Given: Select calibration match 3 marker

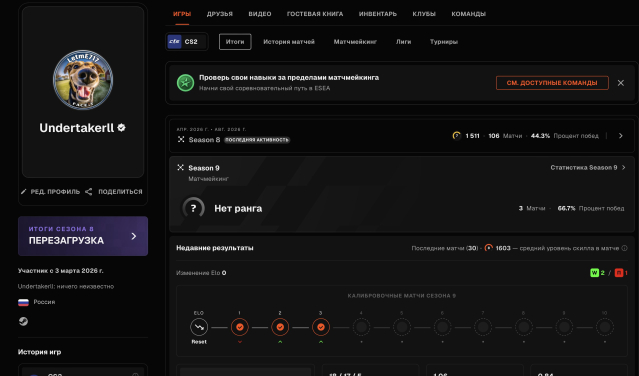Looking at the screenshot, I should pos(321,327).
